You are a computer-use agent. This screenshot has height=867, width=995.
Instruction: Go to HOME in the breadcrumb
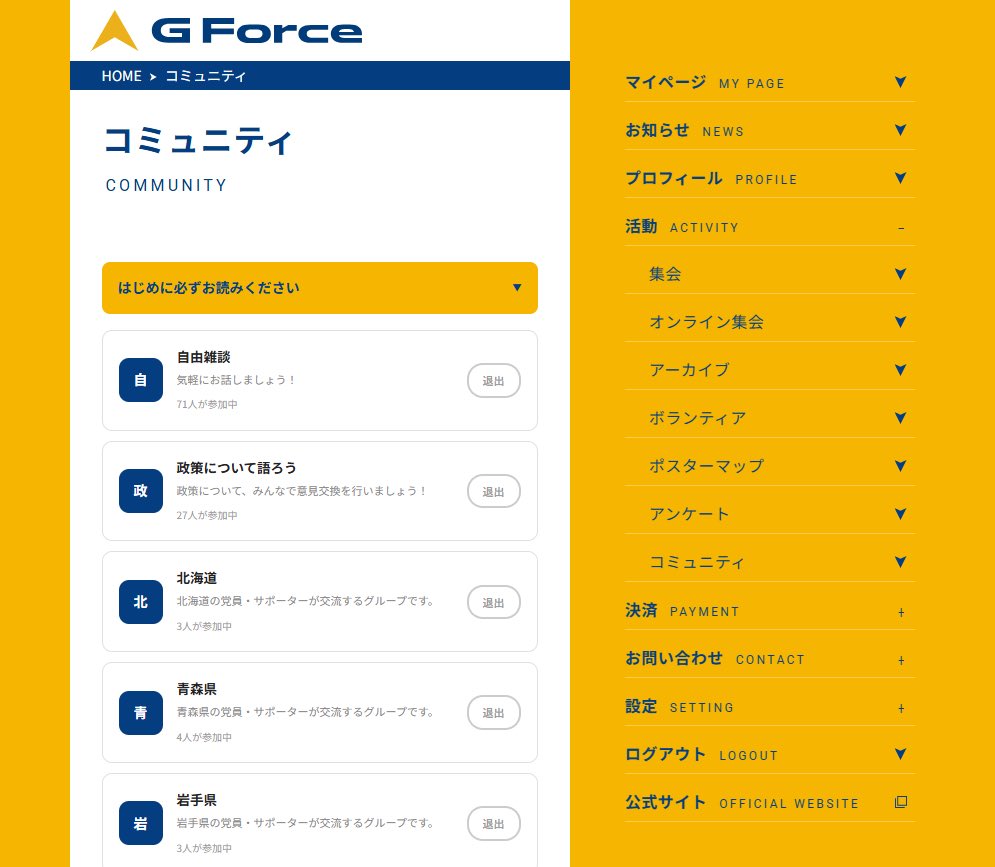point(121,76)
